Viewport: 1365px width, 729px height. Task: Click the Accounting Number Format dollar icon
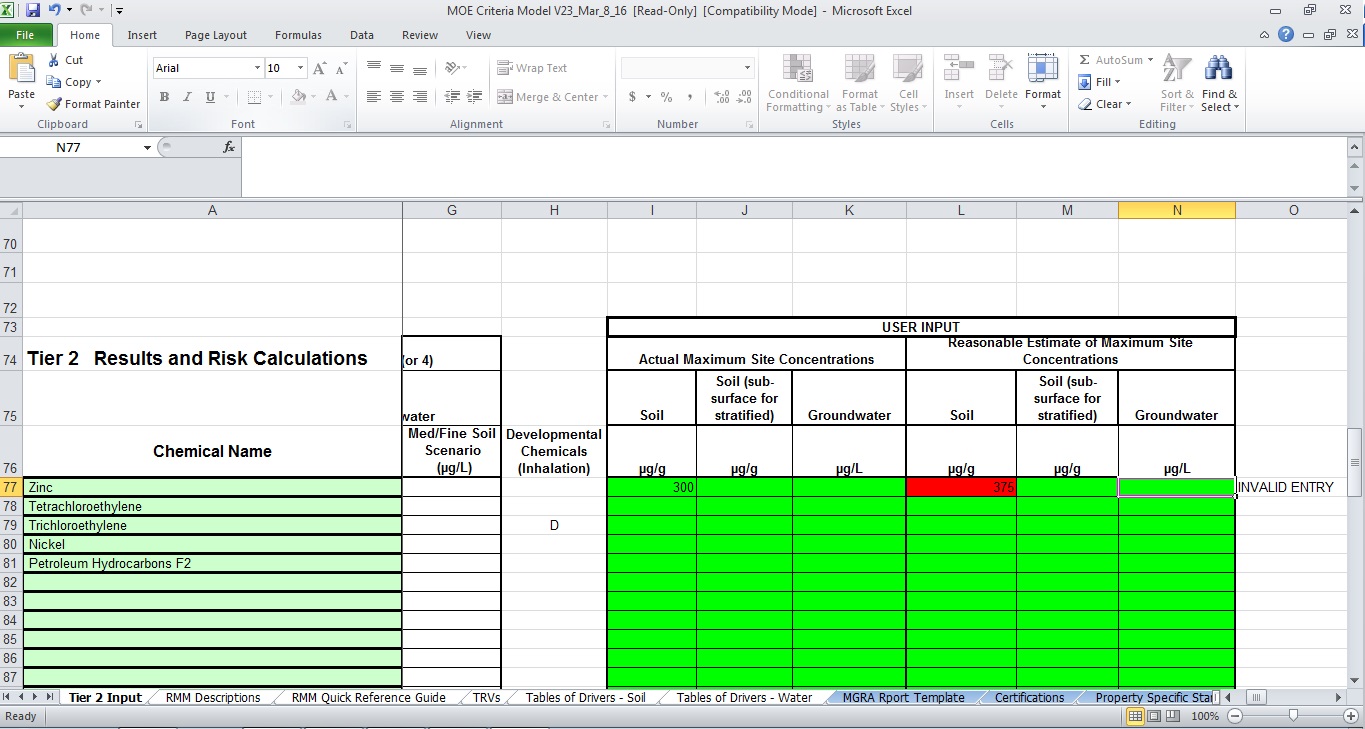633,97
